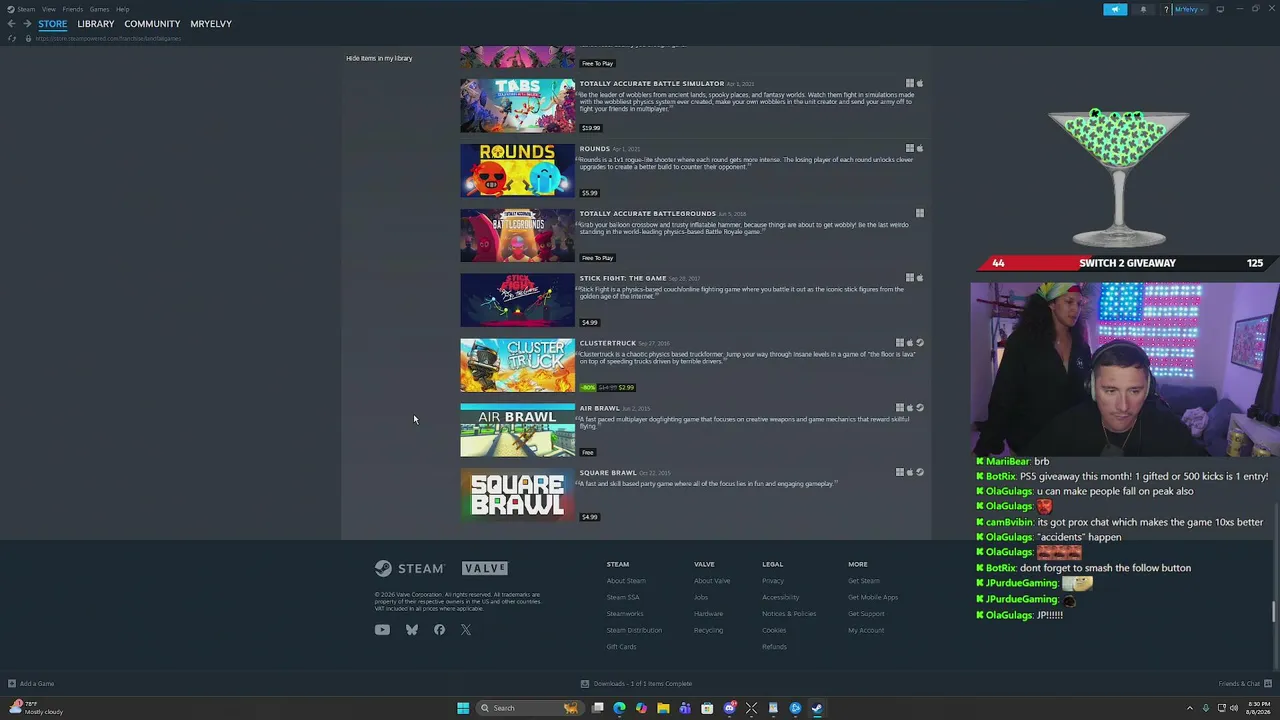Open Discord from the taskbar
Screen dimensions: 1280x720
(729, 708)
